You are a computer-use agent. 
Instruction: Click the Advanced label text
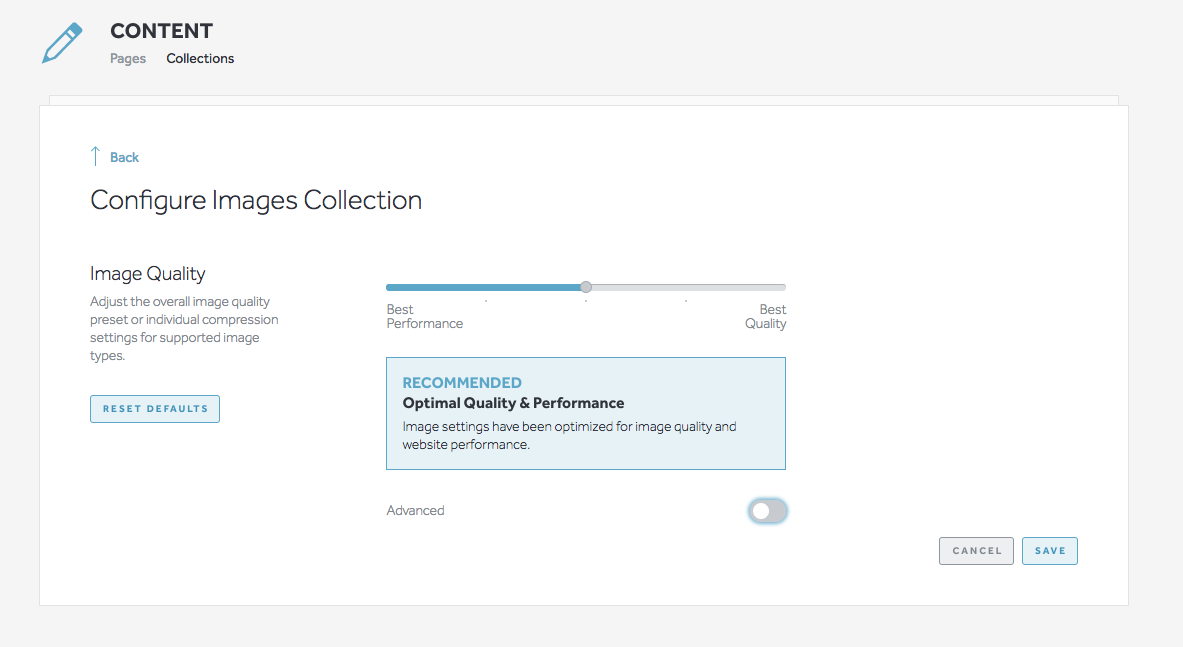(x=415, y=510)
